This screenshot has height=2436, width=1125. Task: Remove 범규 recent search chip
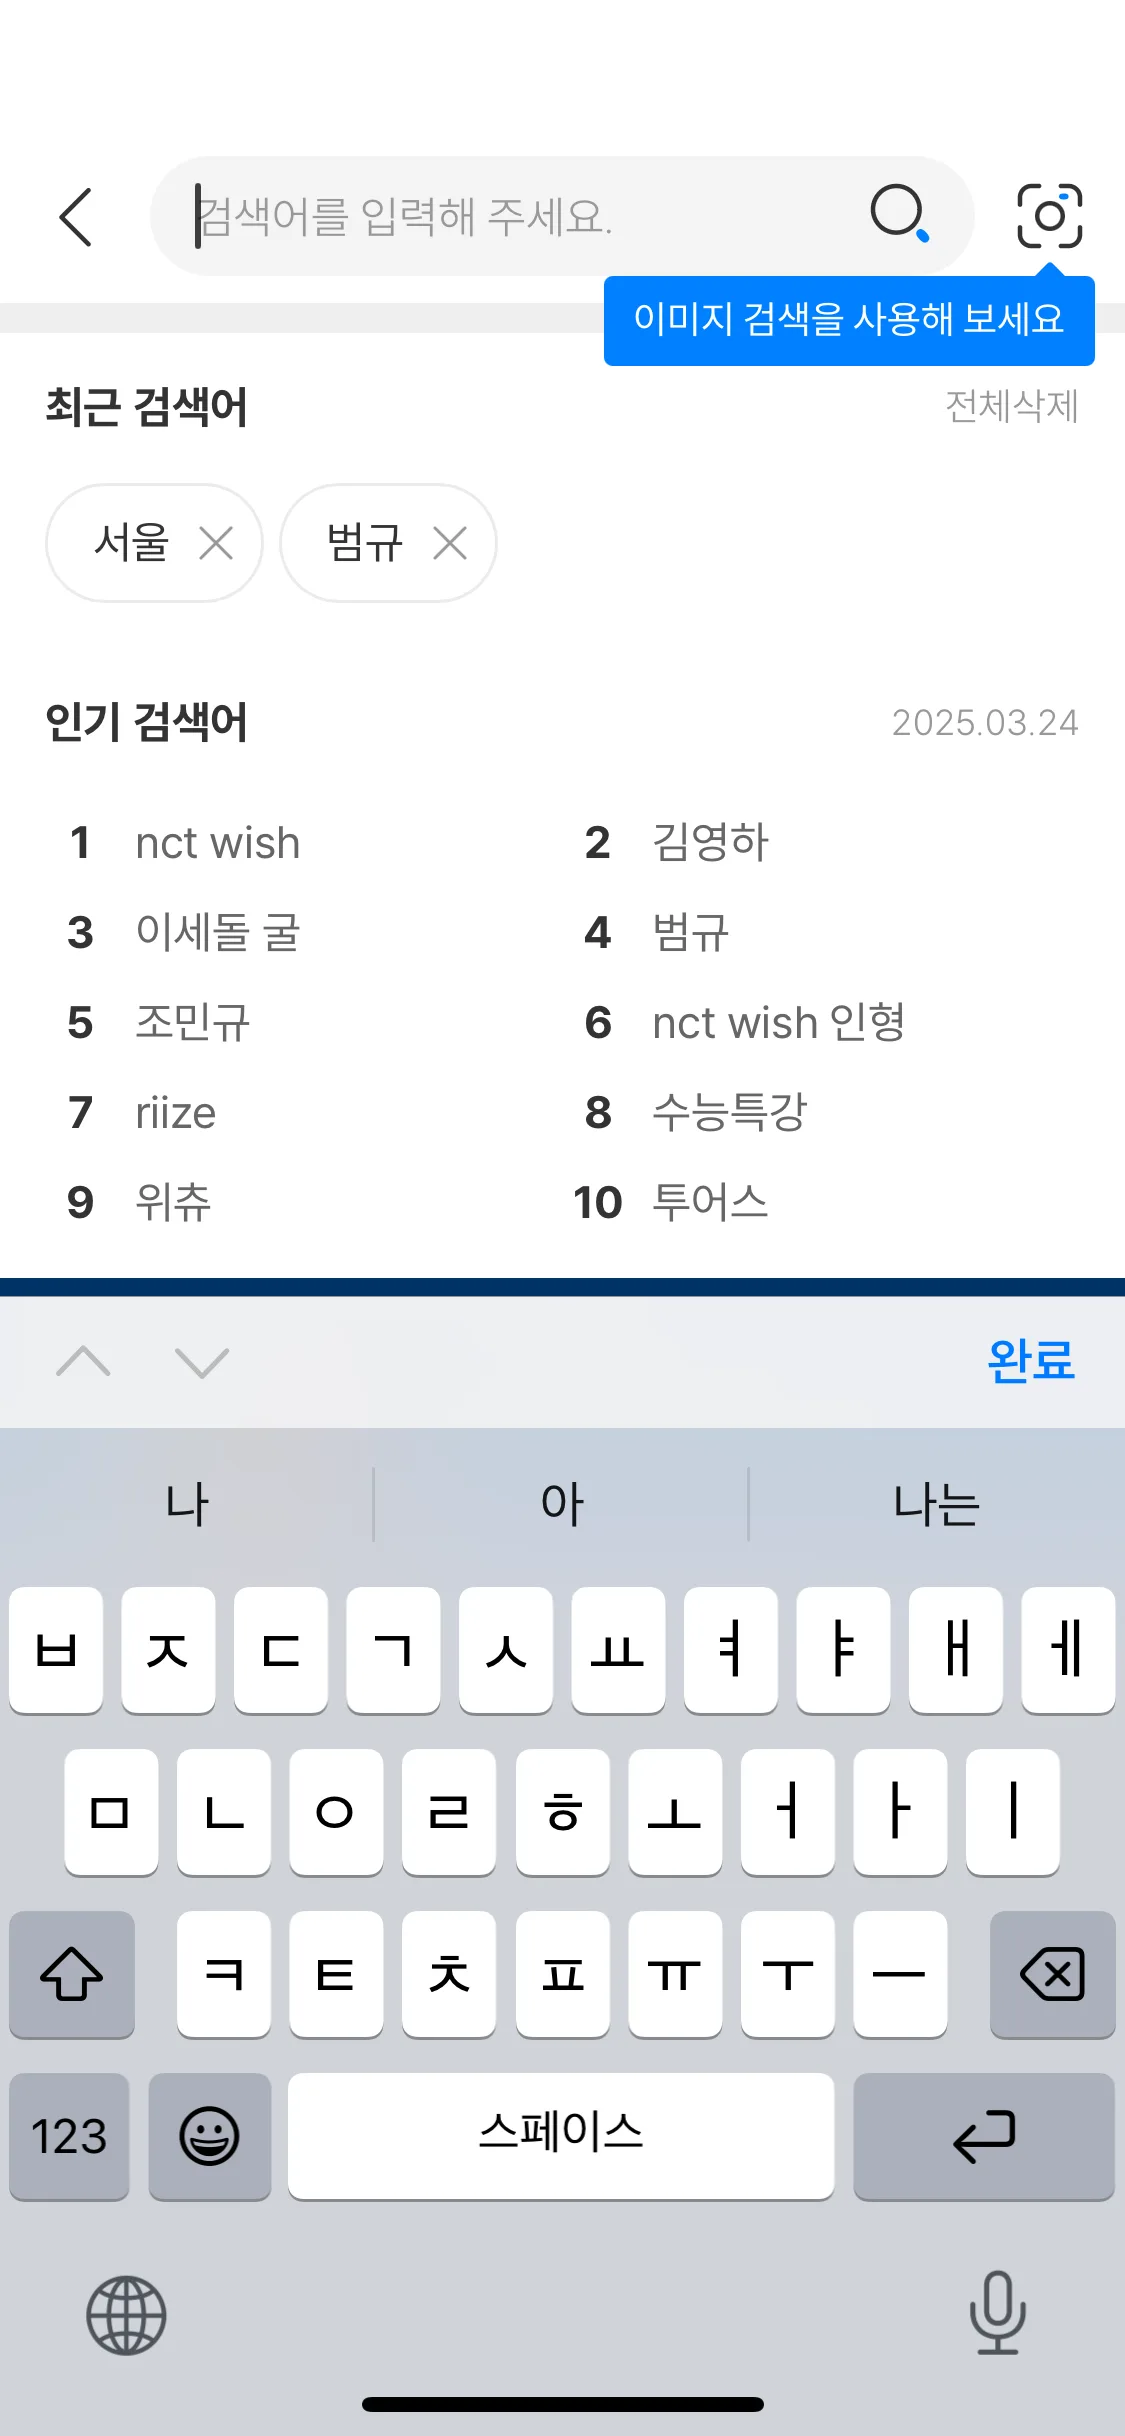tap(450, 544)
